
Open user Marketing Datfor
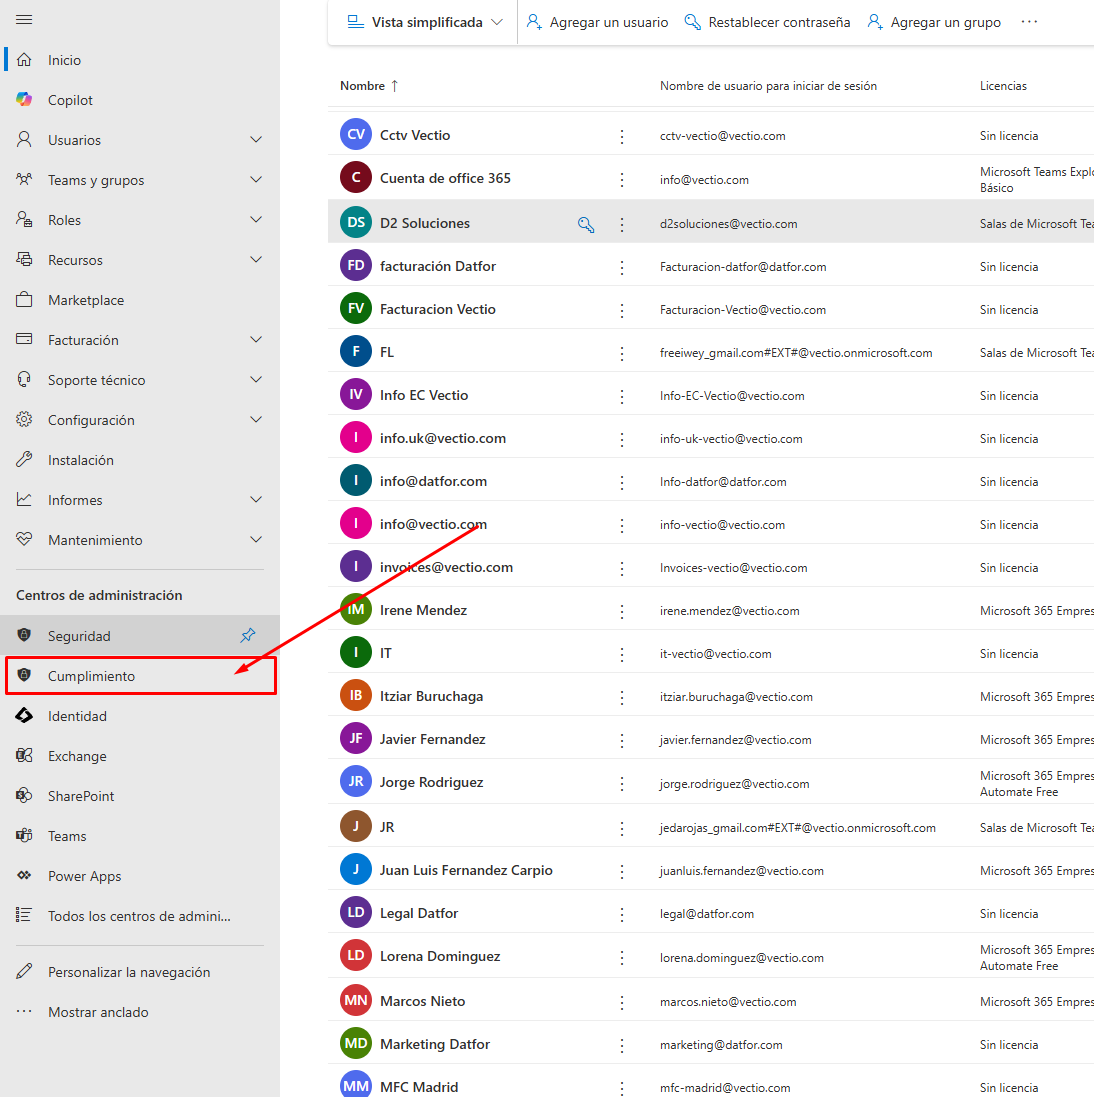[x=434, y=1044]
